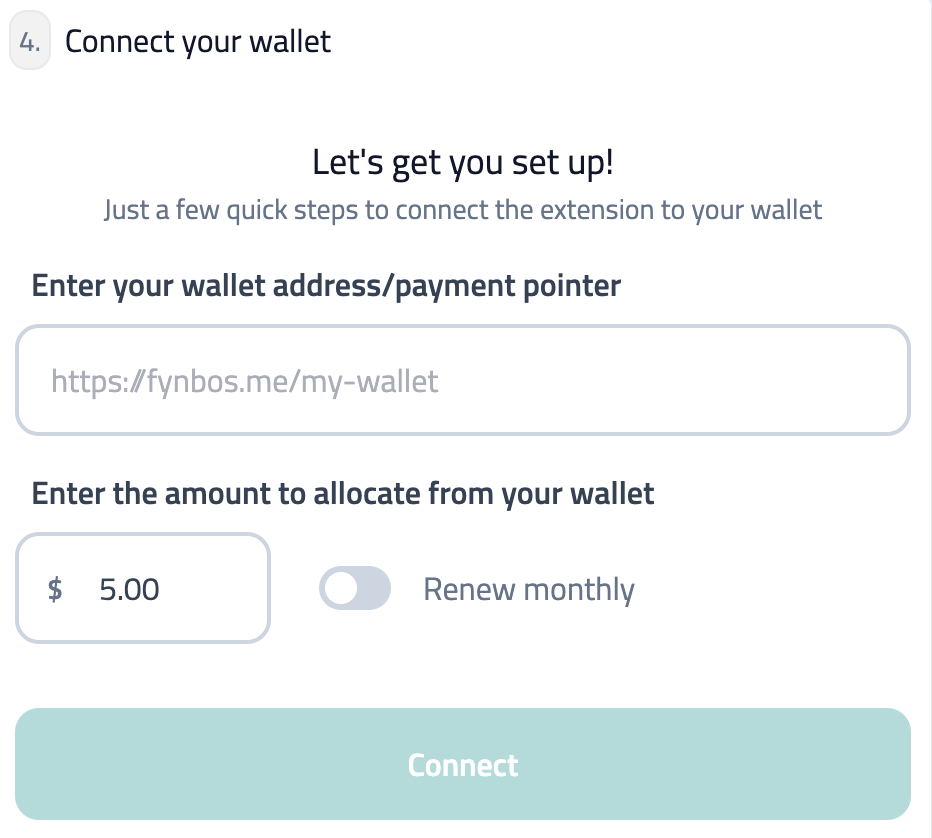Select the wallet address field label
The height and width of the screenshot is (838, 932).
click(327, 285)
